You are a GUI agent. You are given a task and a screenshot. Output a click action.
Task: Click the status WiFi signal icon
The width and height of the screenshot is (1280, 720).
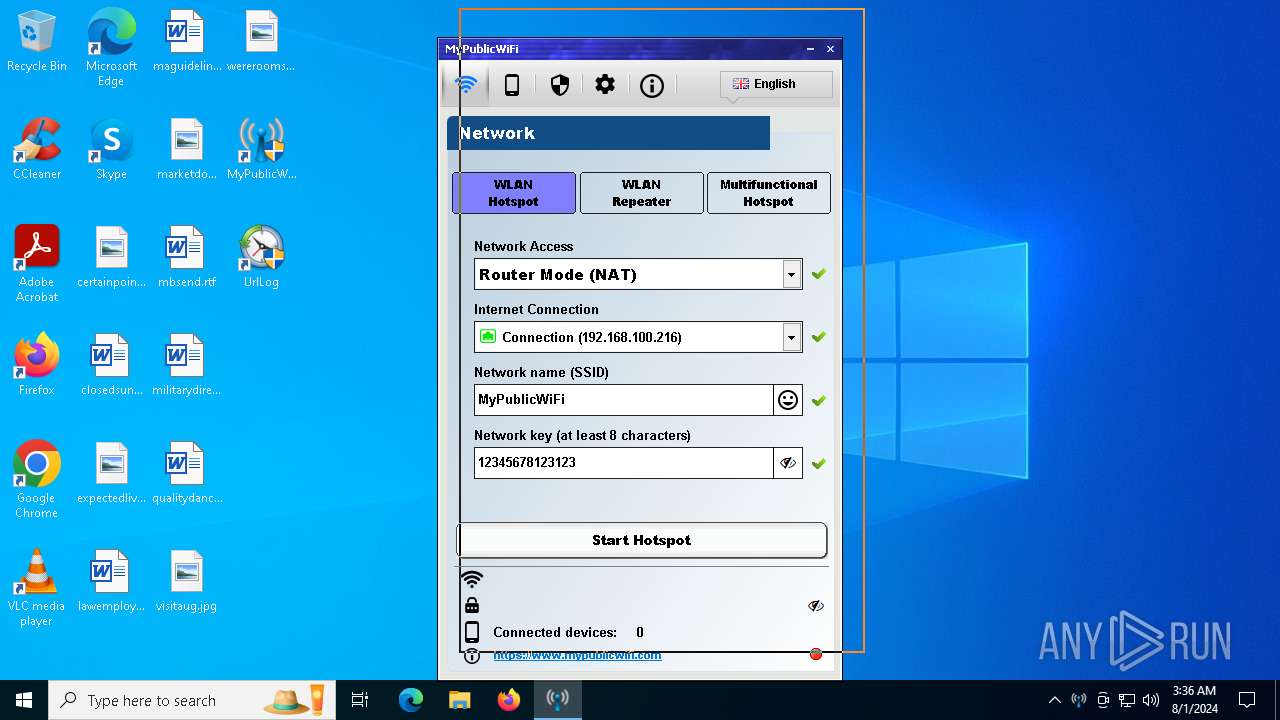472,579
